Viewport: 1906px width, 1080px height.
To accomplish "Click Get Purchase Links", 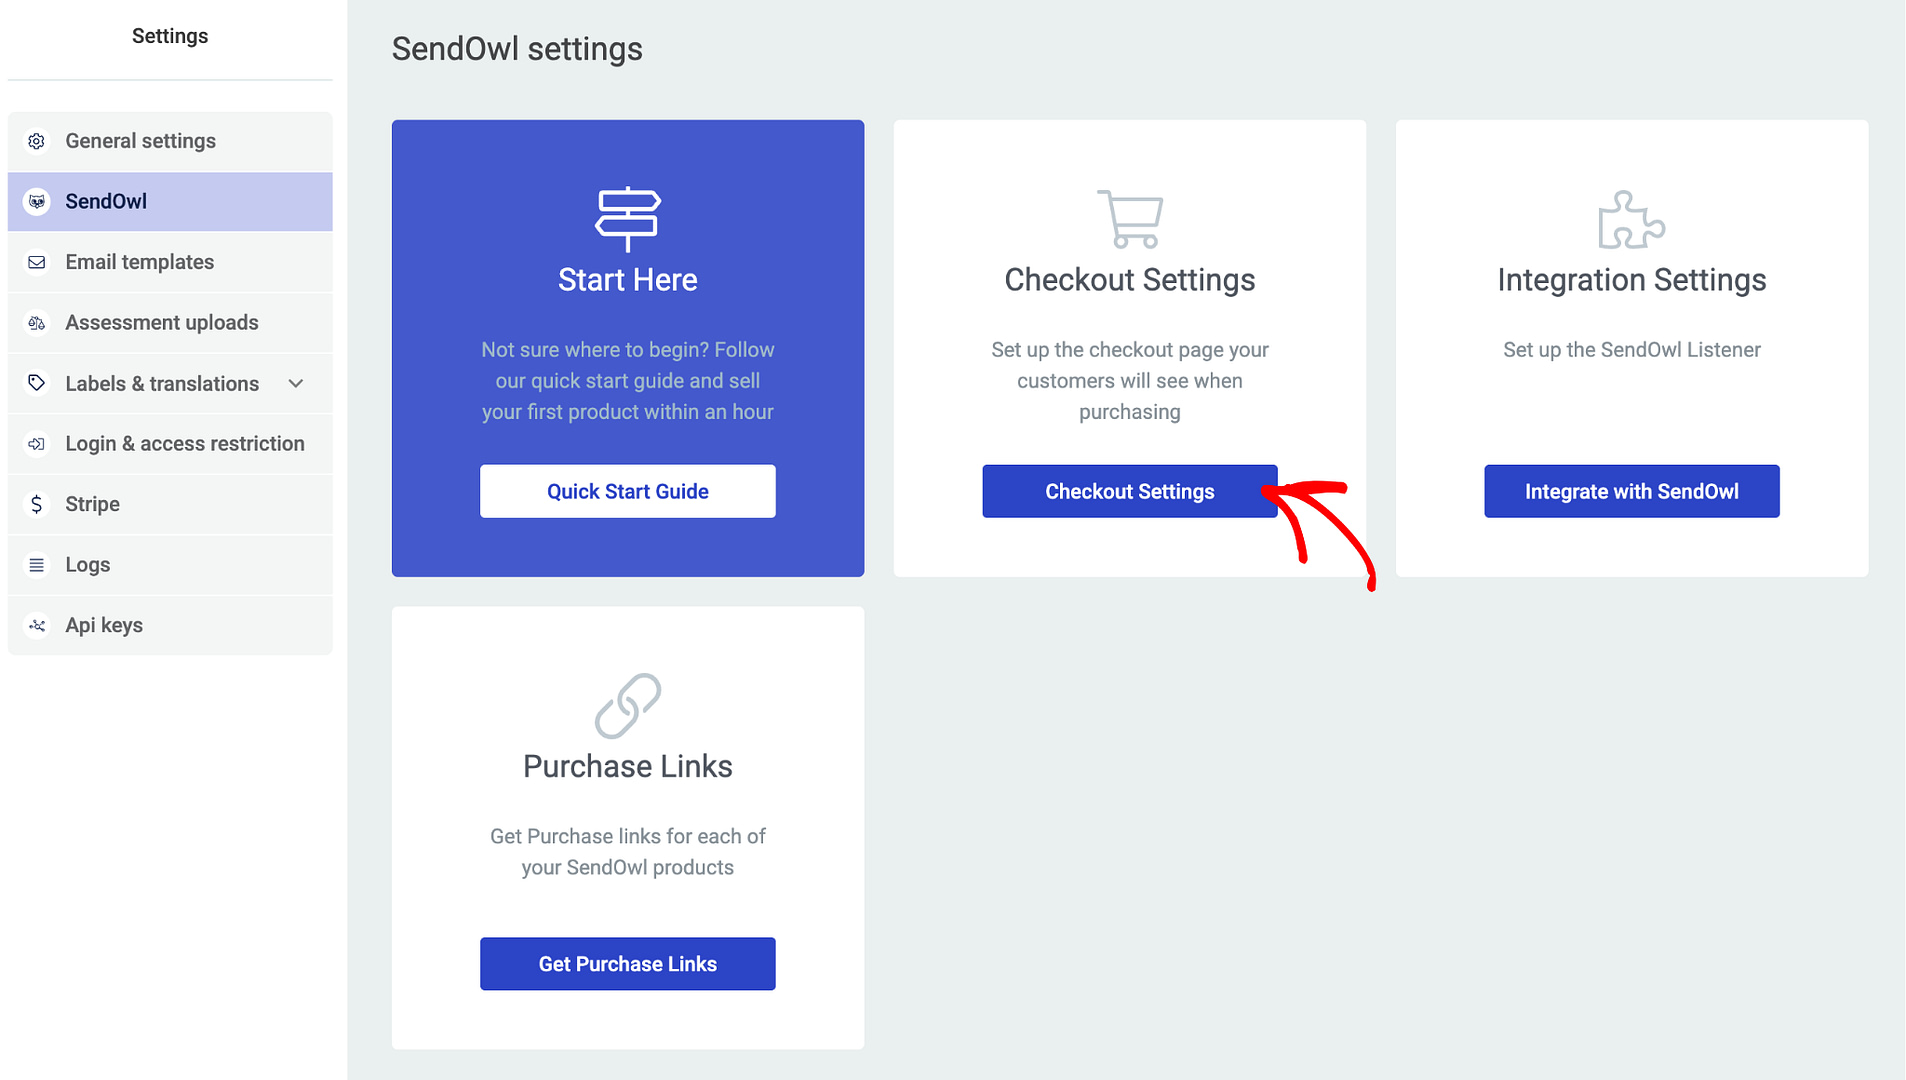I will point(627,964).
